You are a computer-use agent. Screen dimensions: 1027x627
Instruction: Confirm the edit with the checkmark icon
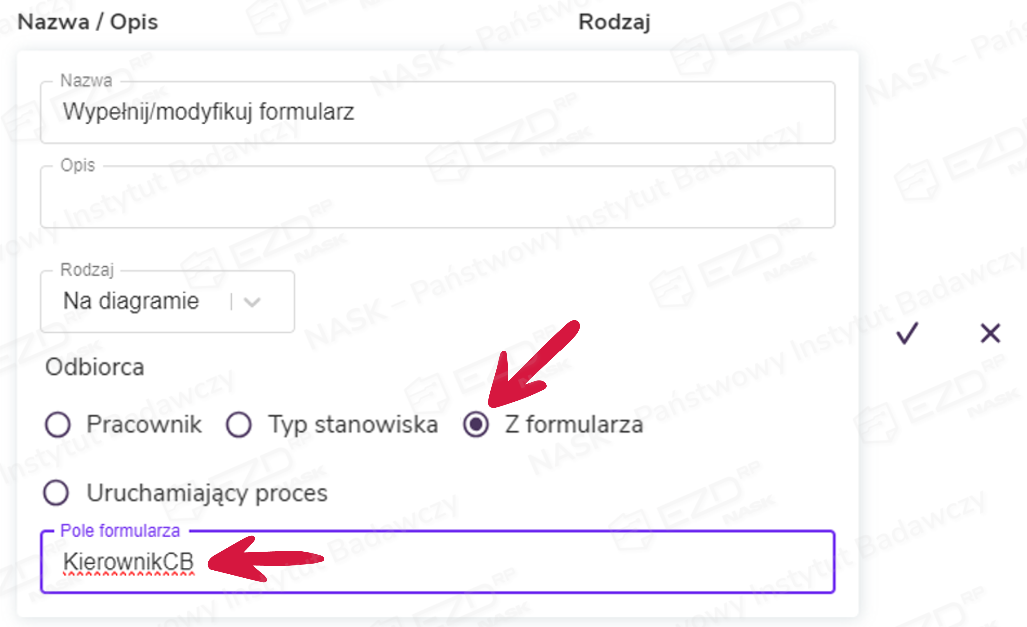907,334
